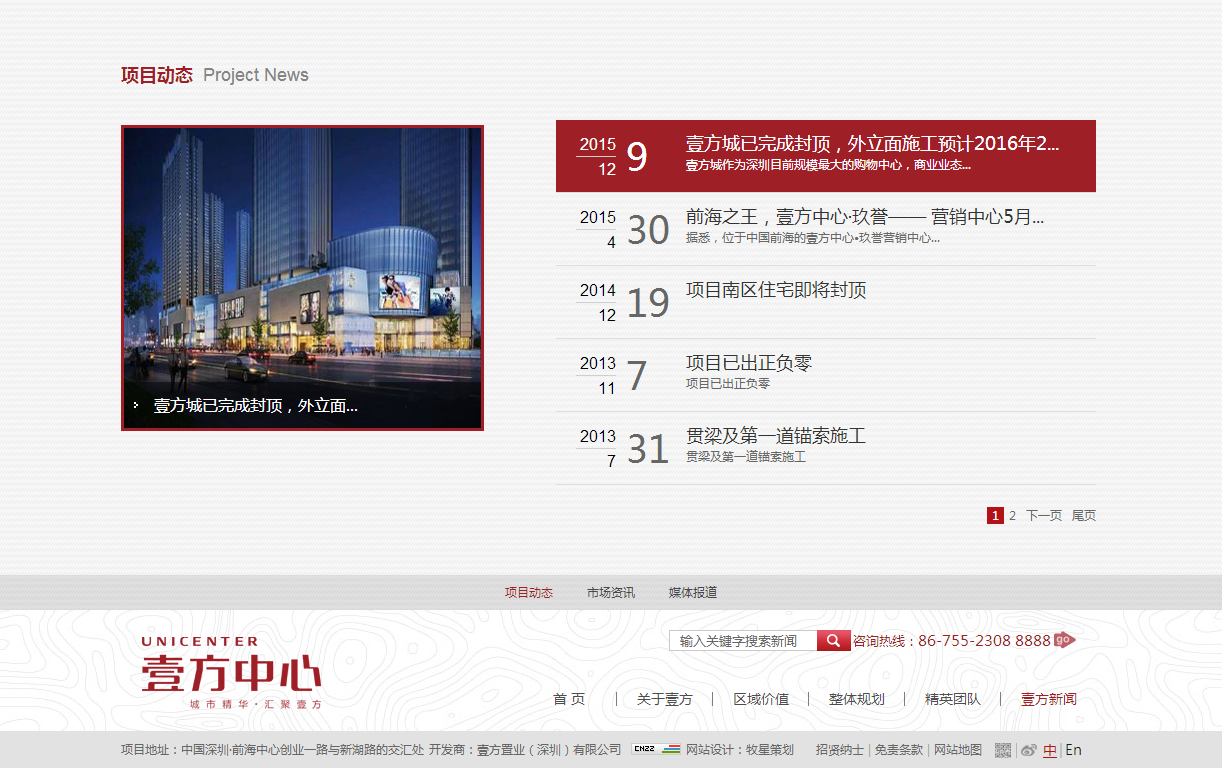
Task: Click gray subtext 项目已出正负零
Action: (728, 384)
